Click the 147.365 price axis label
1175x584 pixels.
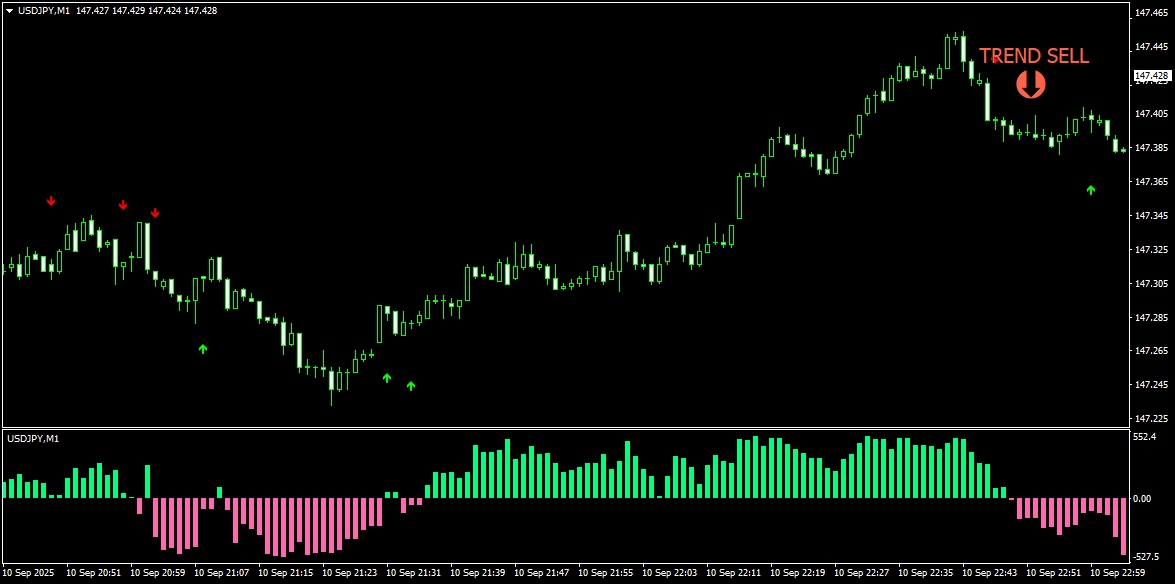coord(1152,181)
